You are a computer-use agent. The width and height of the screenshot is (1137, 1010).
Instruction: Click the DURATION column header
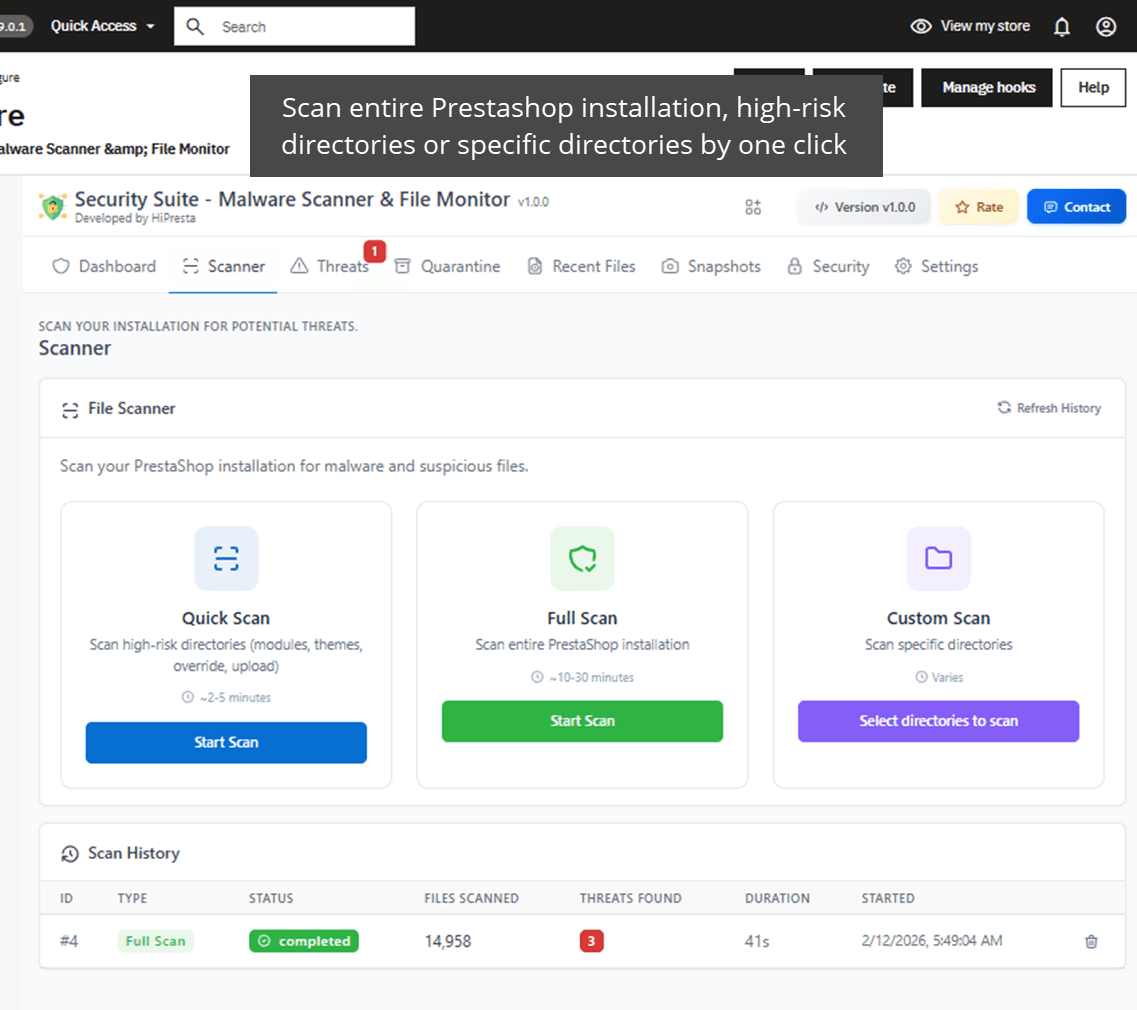[x=777, y=898]
